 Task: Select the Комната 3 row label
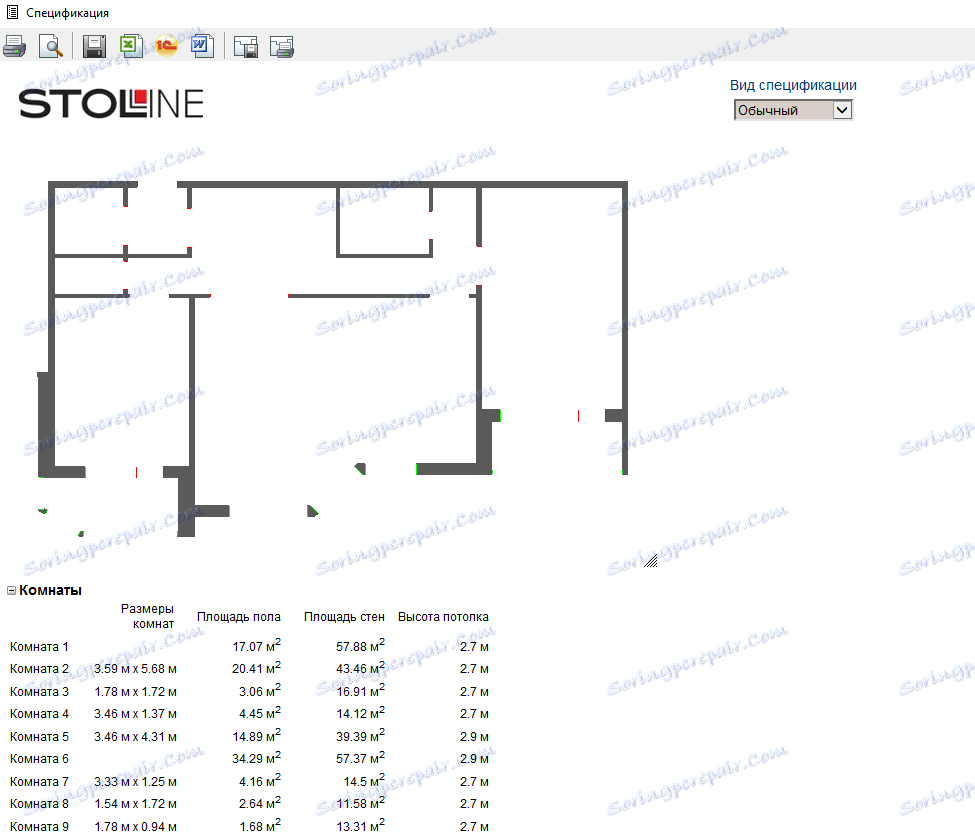[39, 691]
